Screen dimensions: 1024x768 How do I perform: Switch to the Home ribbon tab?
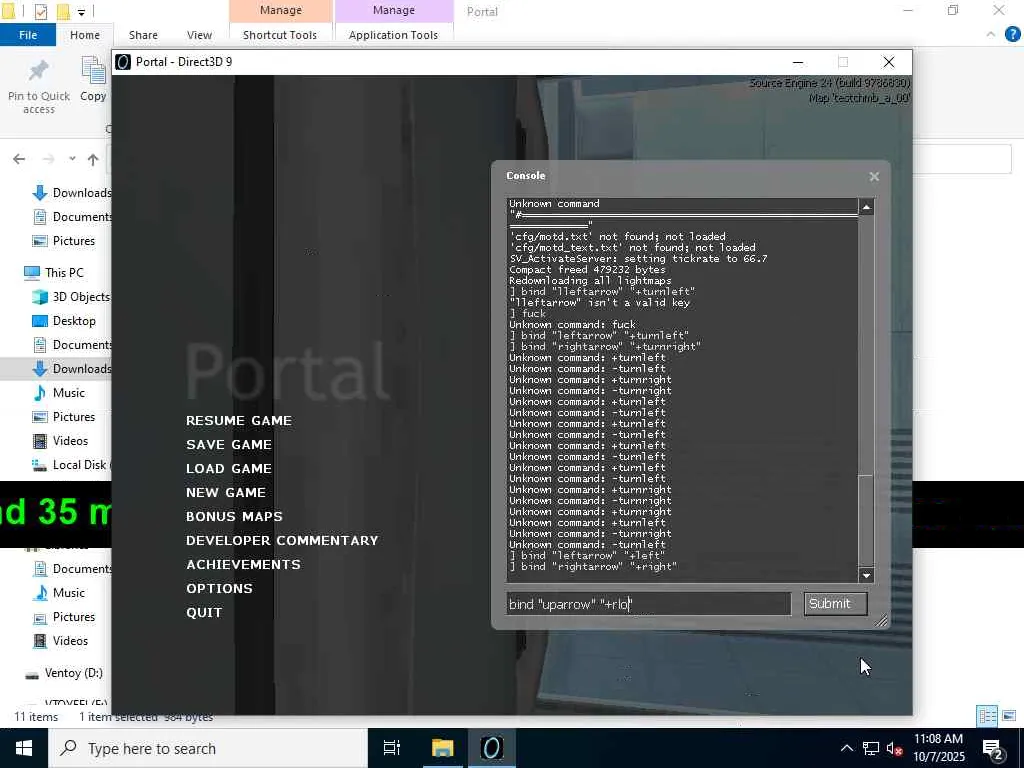click(85, 35)
